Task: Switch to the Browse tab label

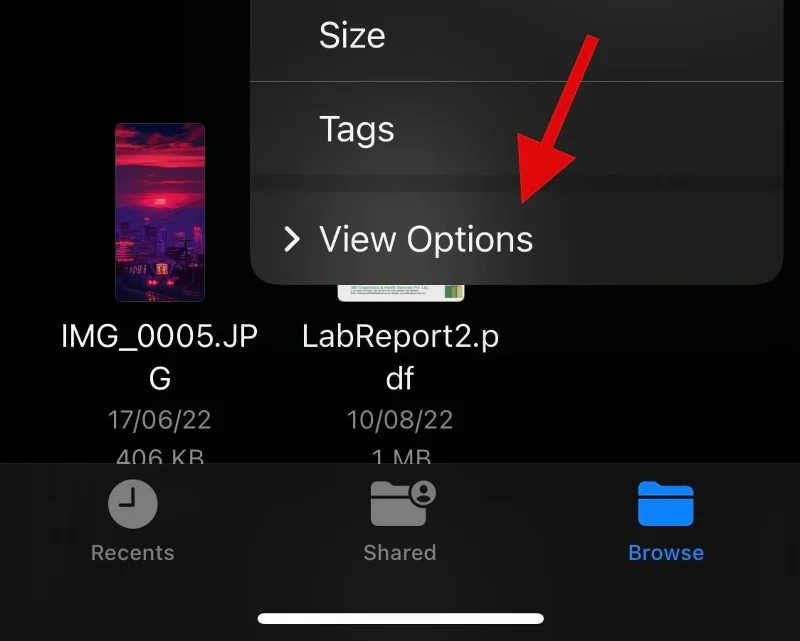Action: pyautogui.click(x=666, y=553)
